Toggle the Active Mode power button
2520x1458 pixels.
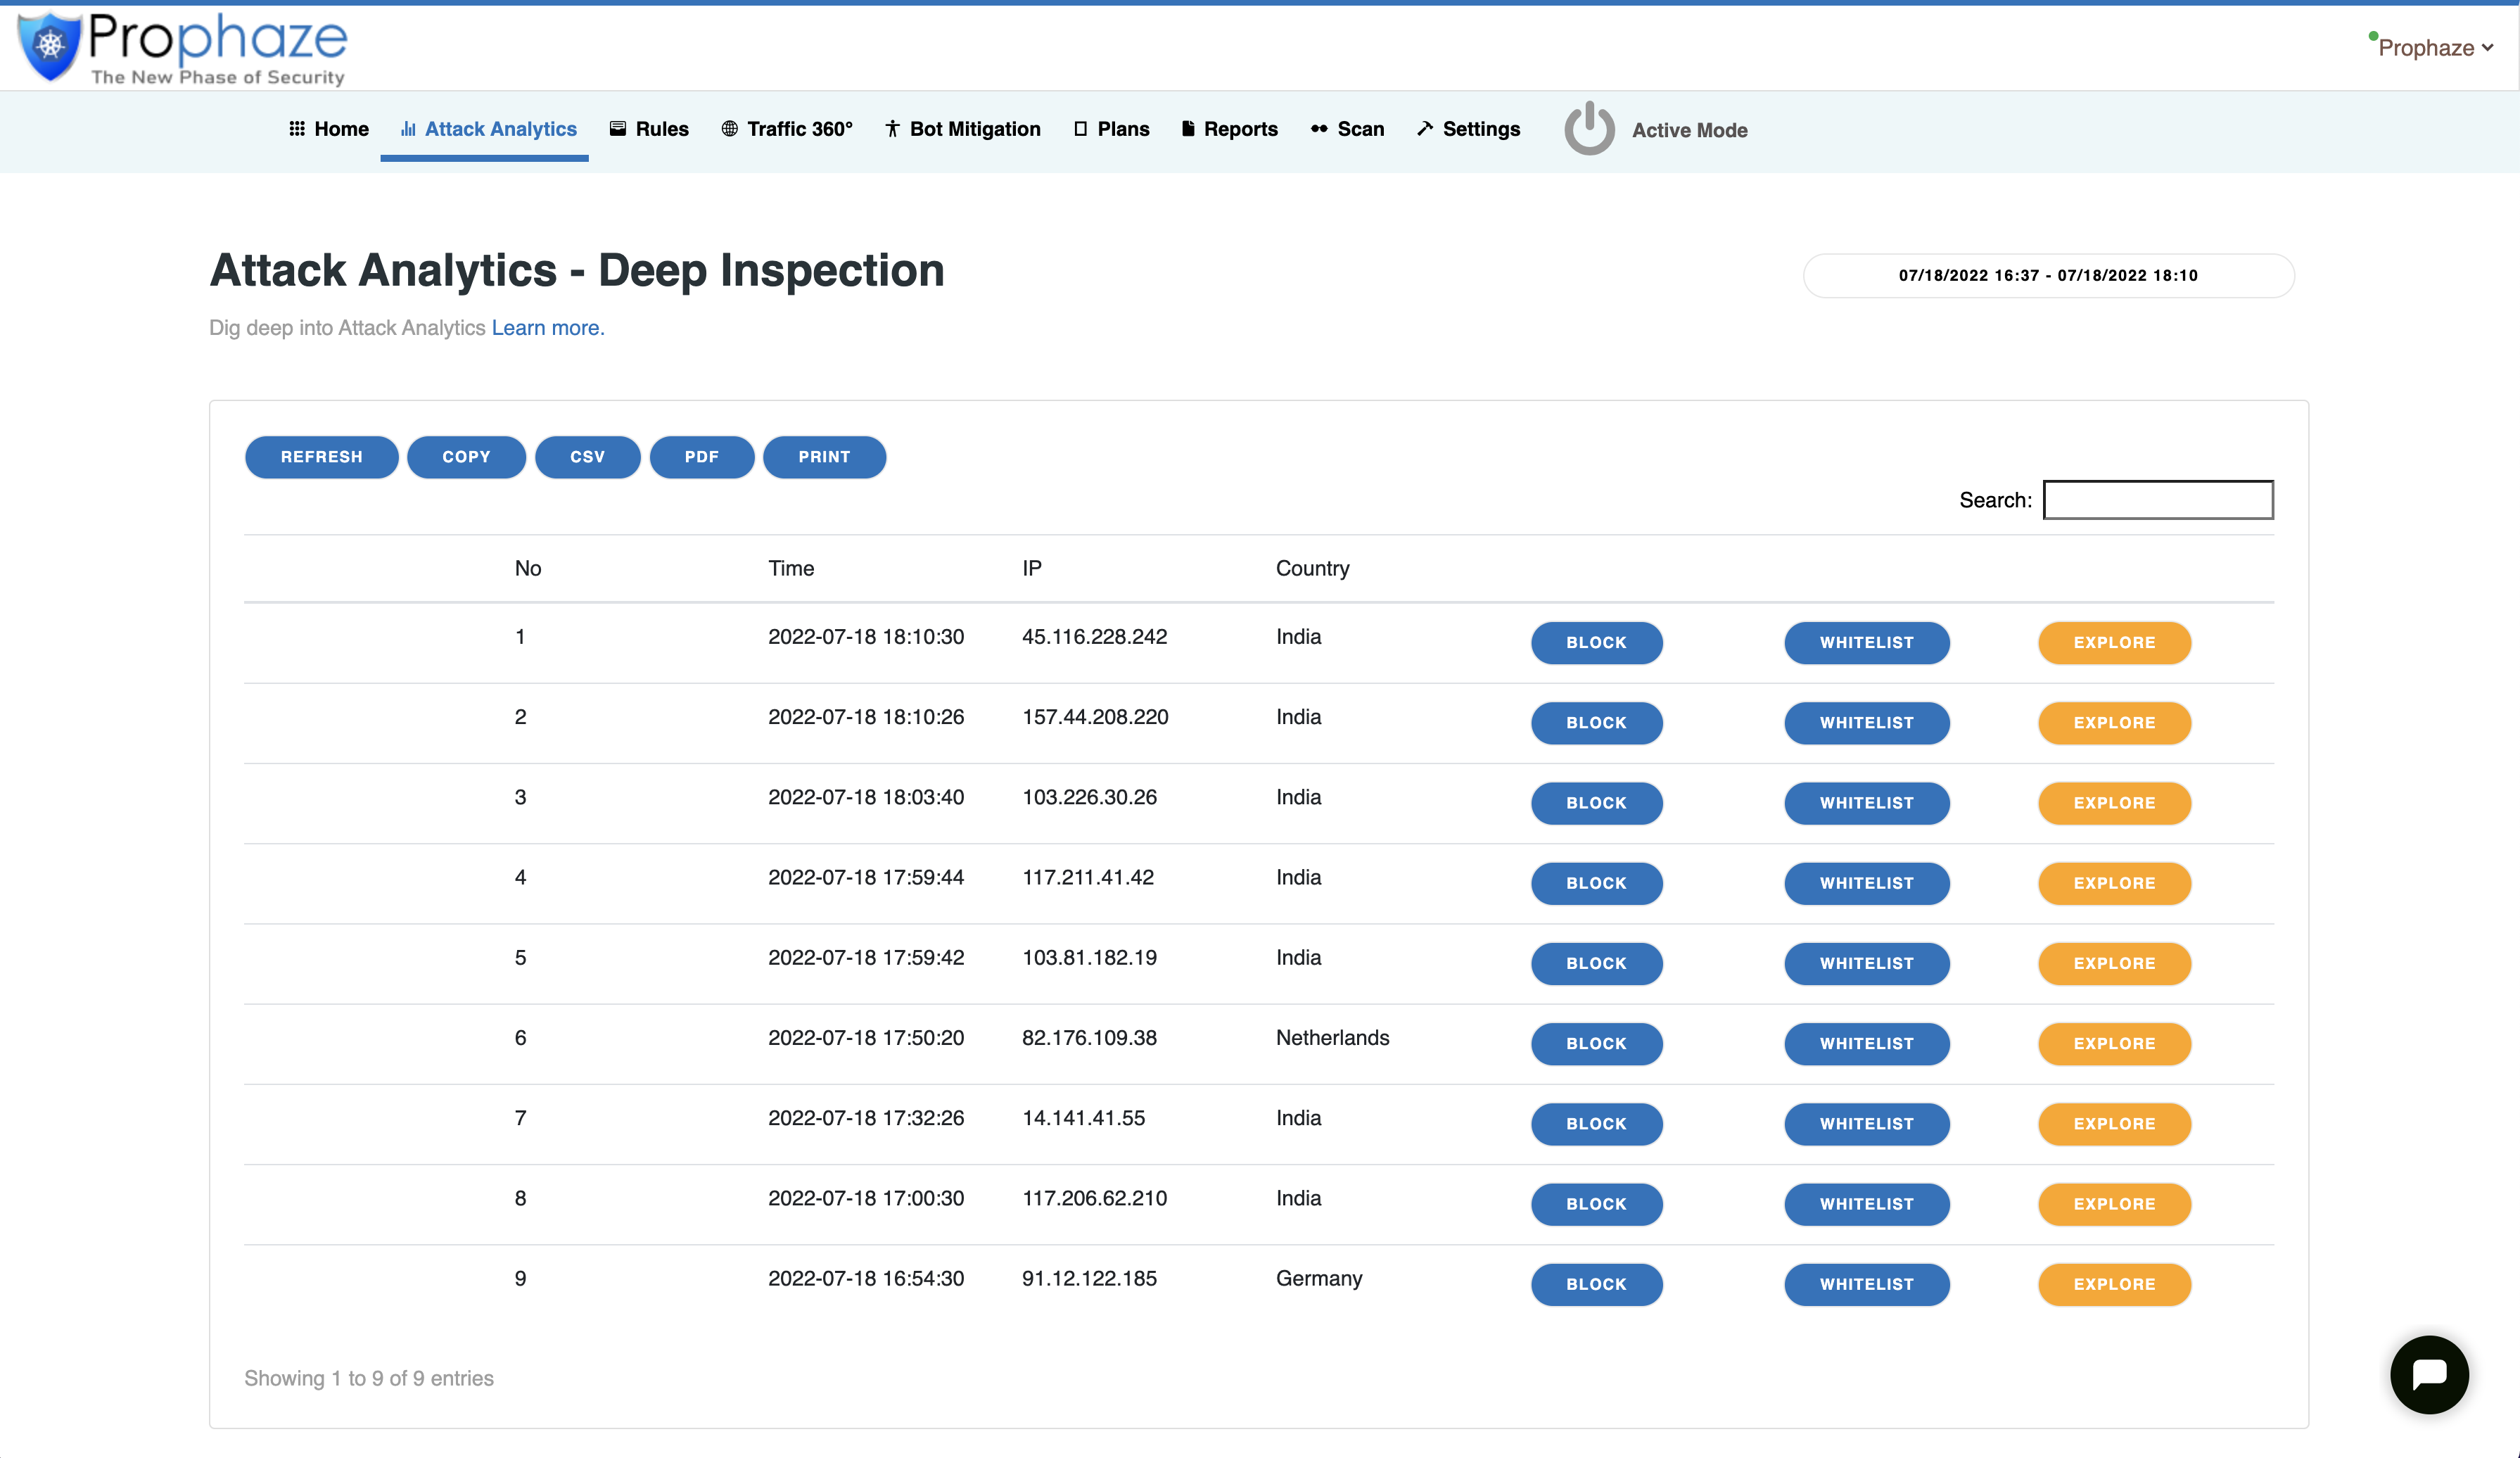pos(1589,129)
